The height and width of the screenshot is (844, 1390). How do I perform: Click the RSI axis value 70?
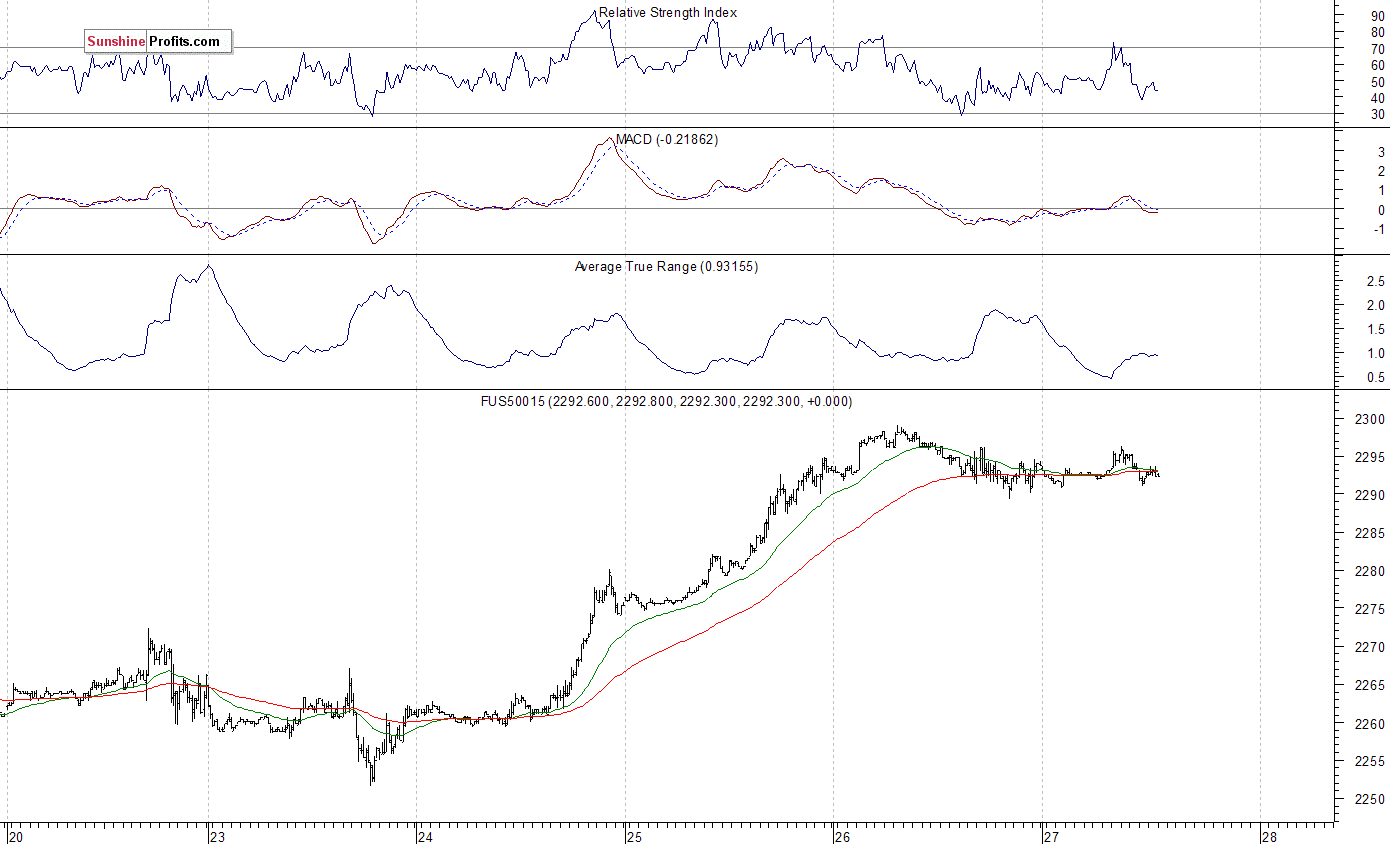(1377, 48)
